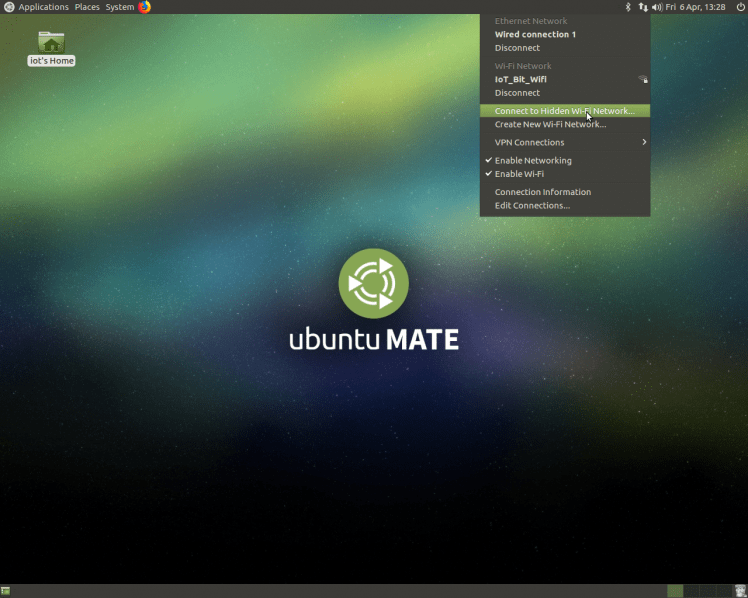Expand the VPN Connections submenu arrow
This screenshot has width=748, height=598.
tap(644, 142)
